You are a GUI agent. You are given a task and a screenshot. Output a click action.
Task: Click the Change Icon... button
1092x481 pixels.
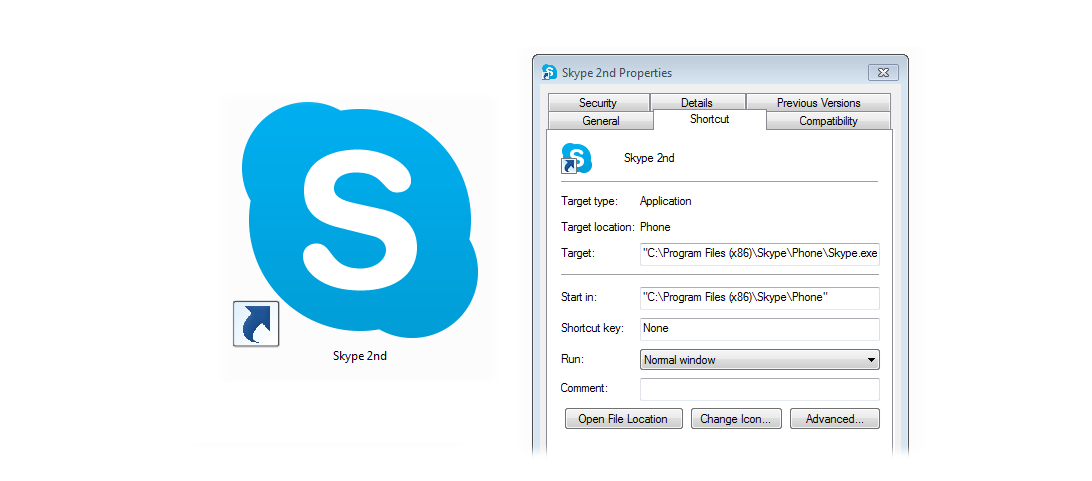(x=736, y=419)
